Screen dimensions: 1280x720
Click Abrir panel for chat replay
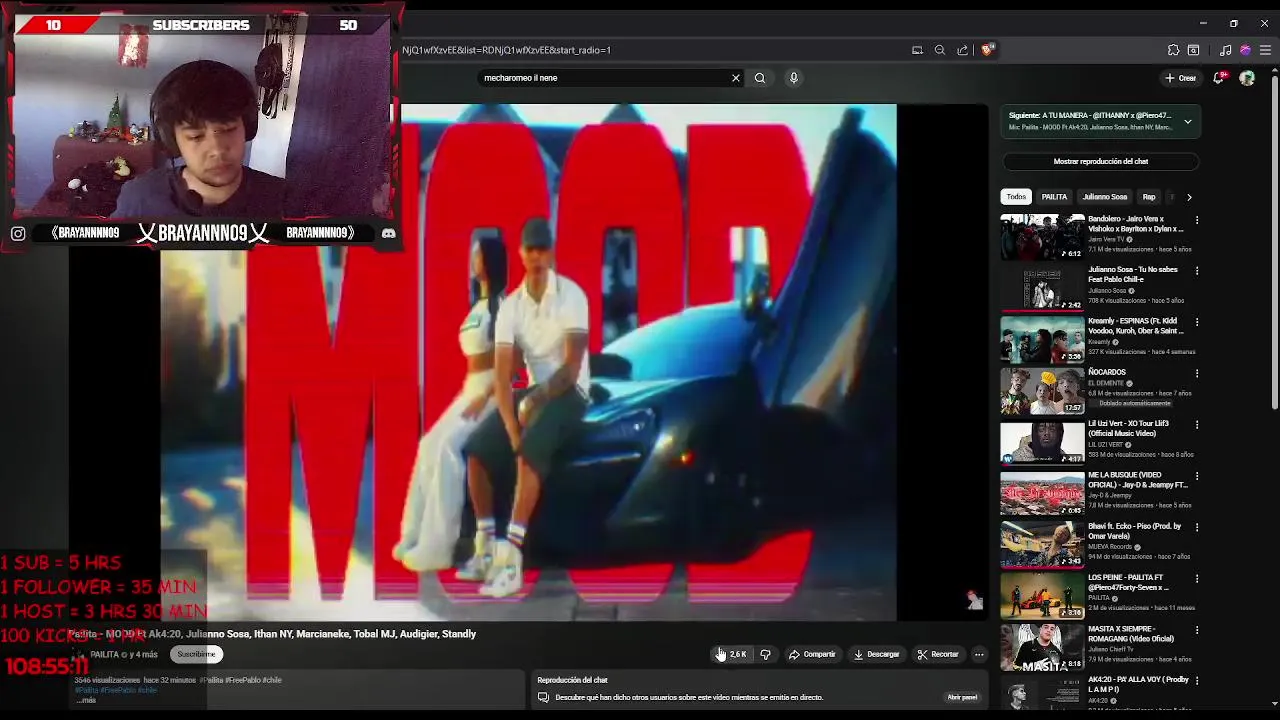962,697
